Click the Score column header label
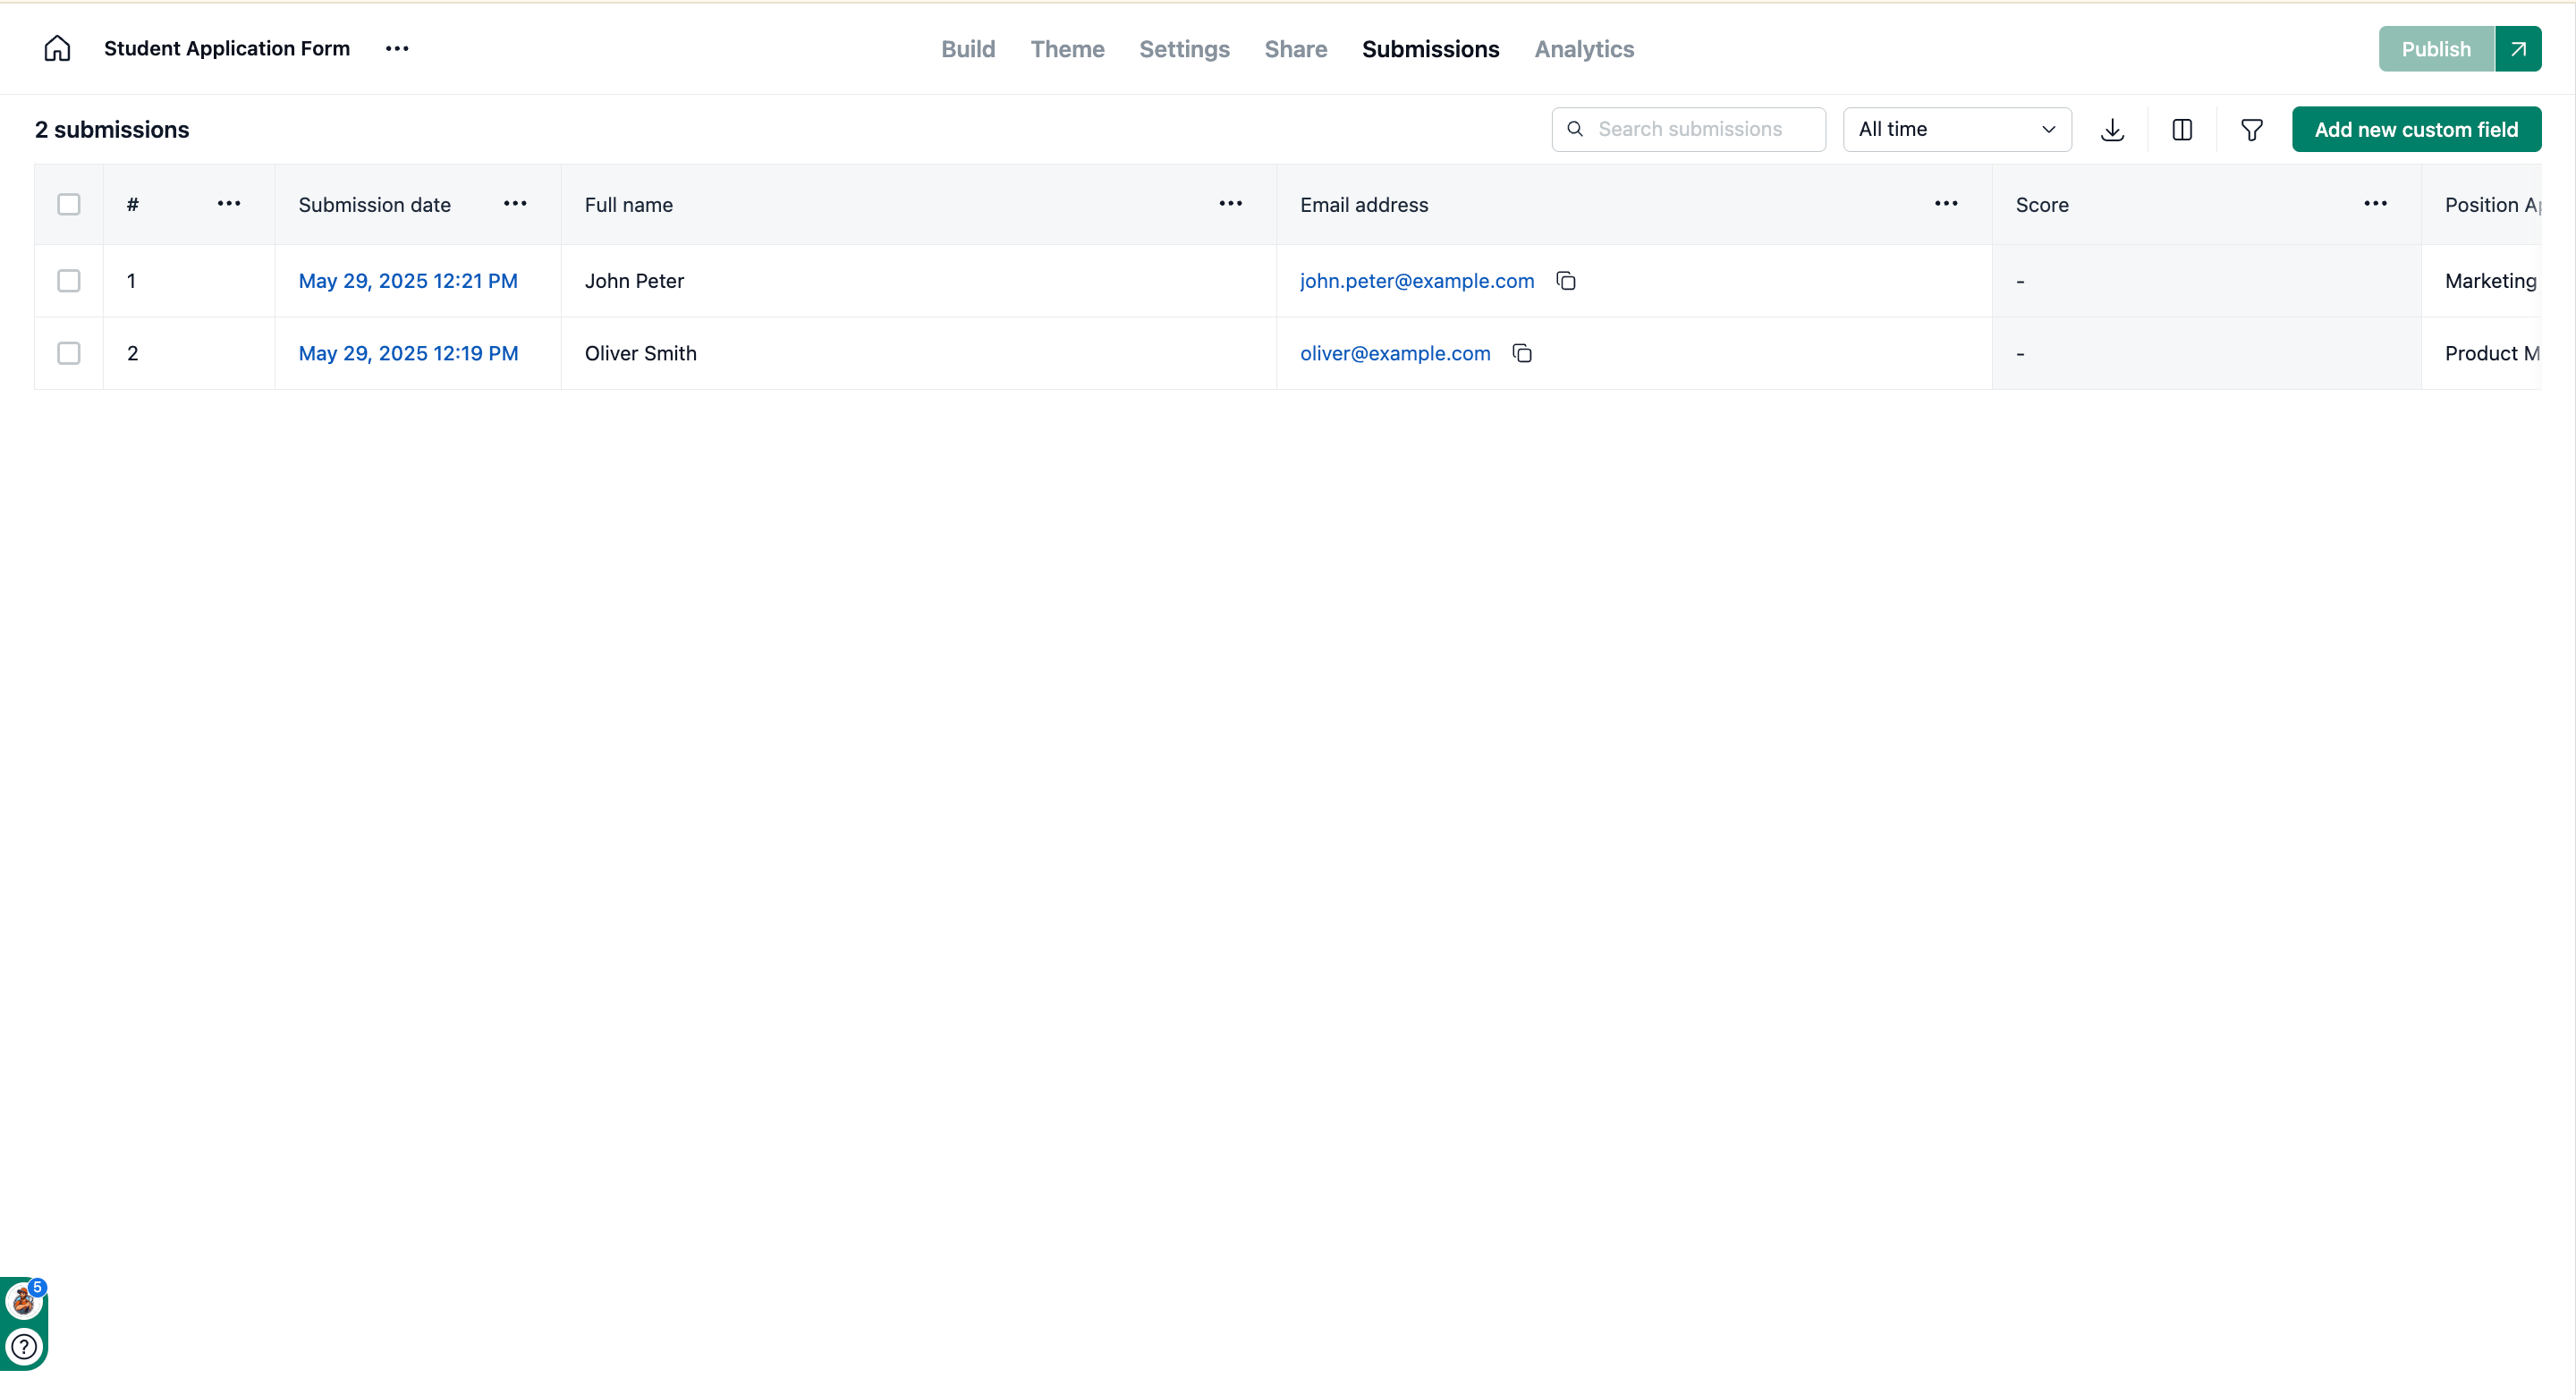The width and height of the screenshot is (2576, 1395). click(x=2042, y=204)
